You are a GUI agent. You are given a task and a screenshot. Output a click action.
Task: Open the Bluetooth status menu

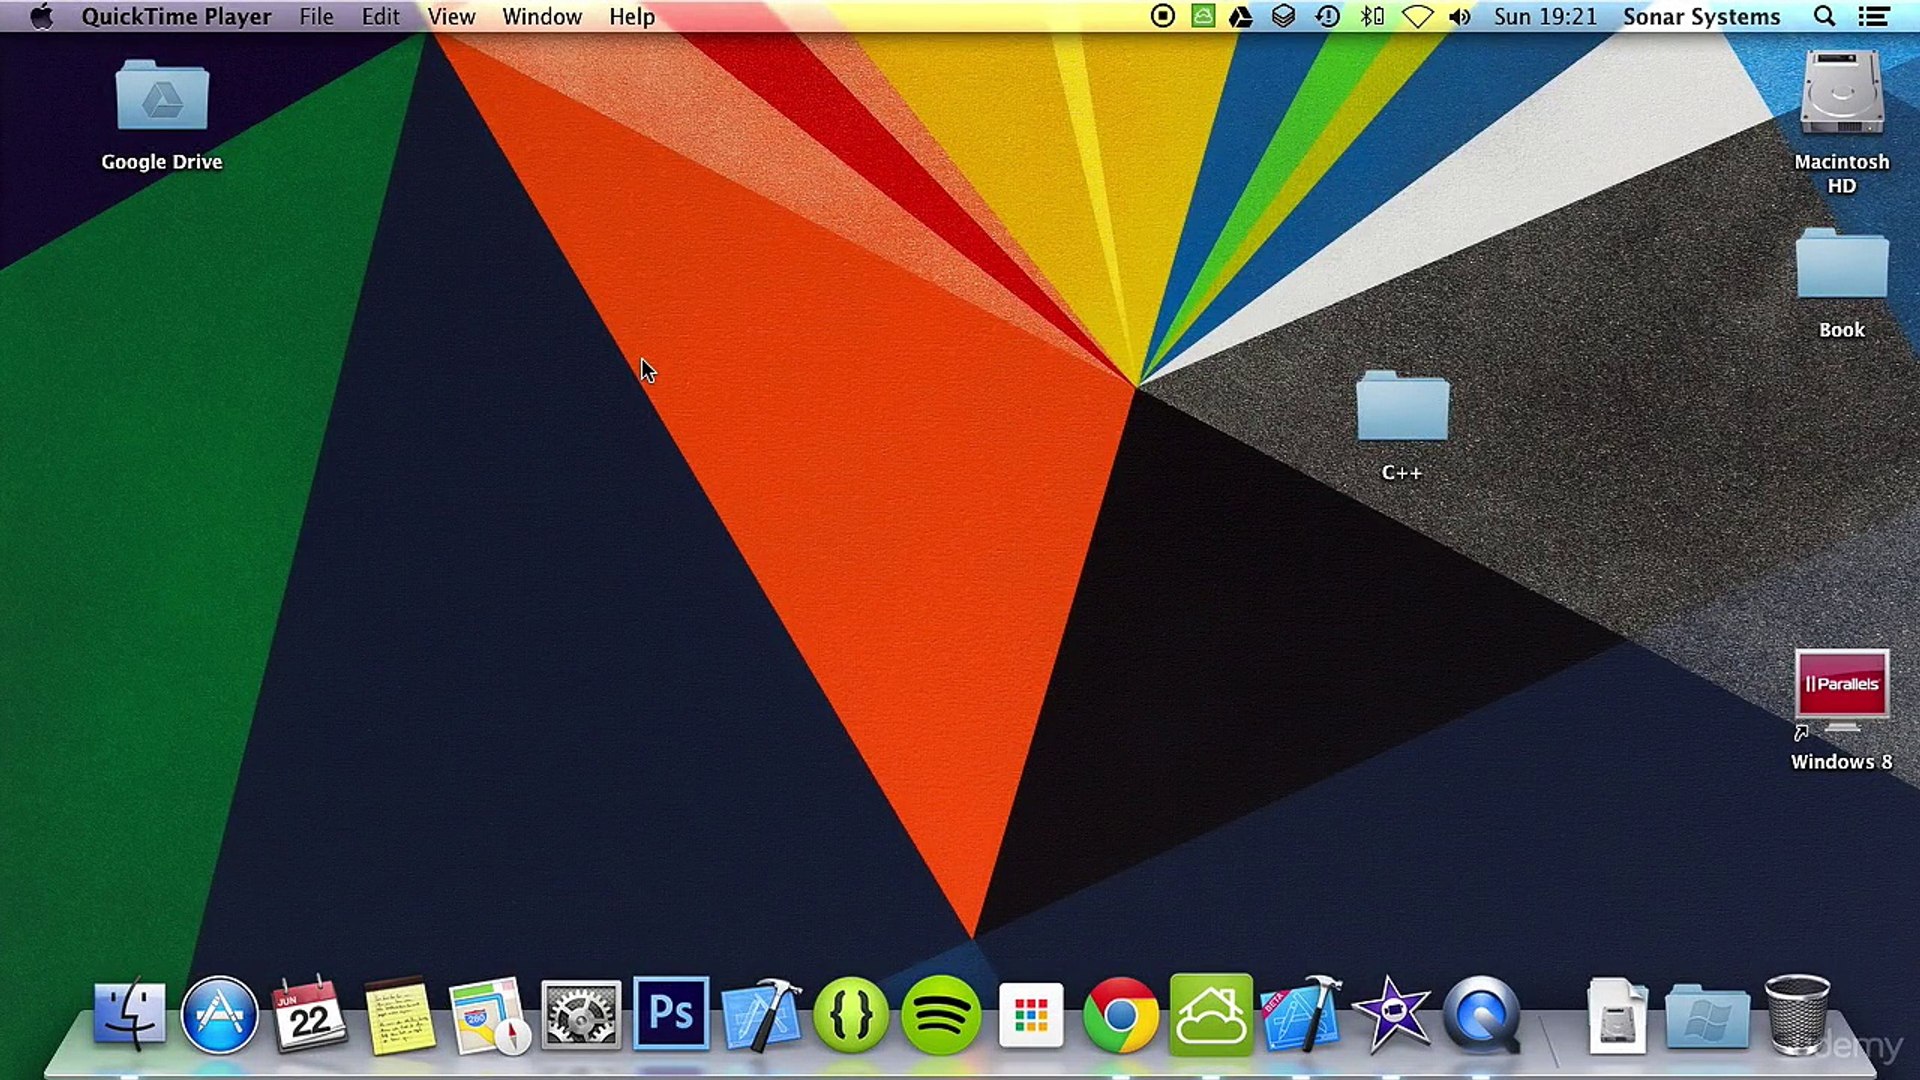[x=1373, y=16]
